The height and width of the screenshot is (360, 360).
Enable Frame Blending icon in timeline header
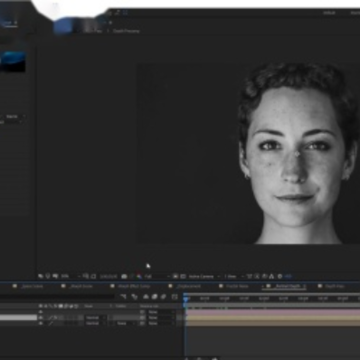(x=155, y=296)
